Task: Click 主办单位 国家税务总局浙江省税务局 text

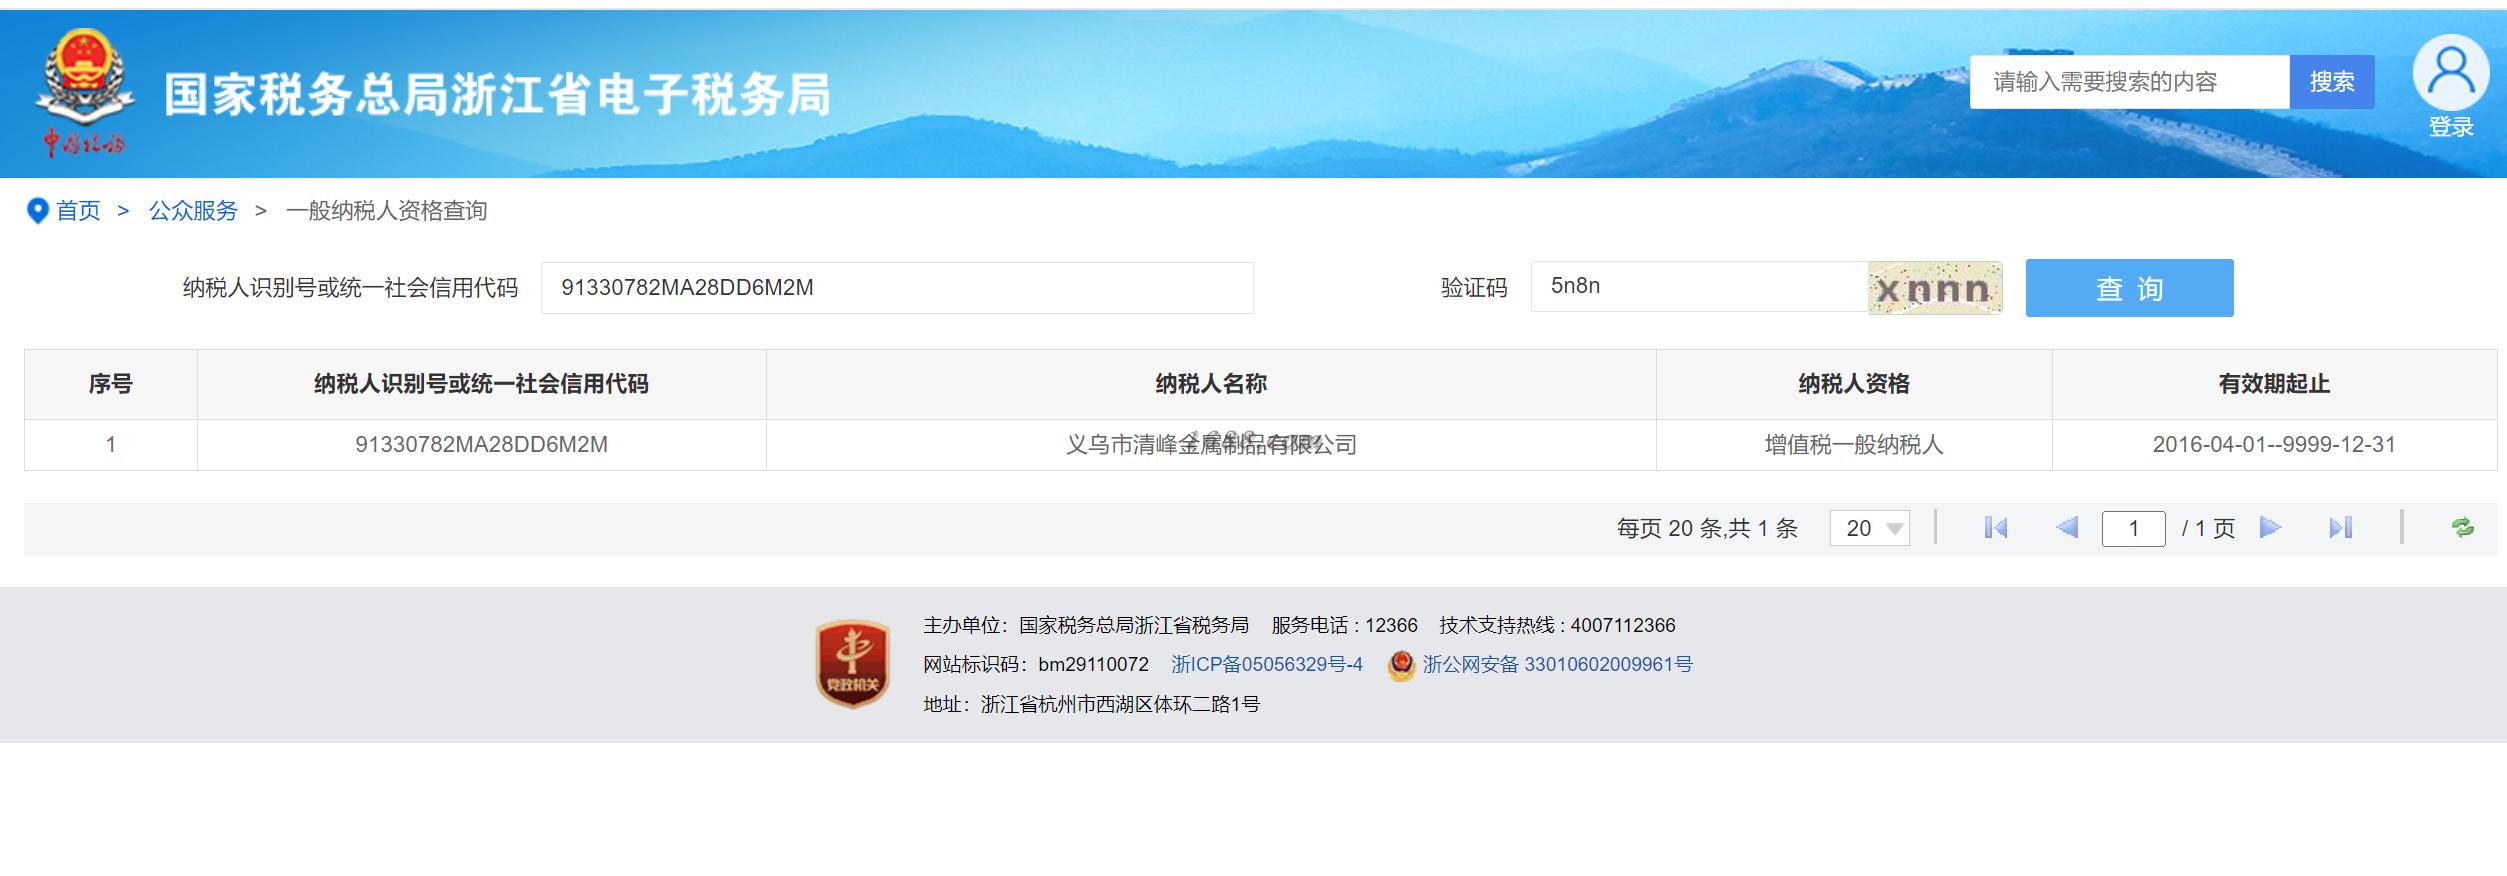Action: click(x=1085, y=625)
